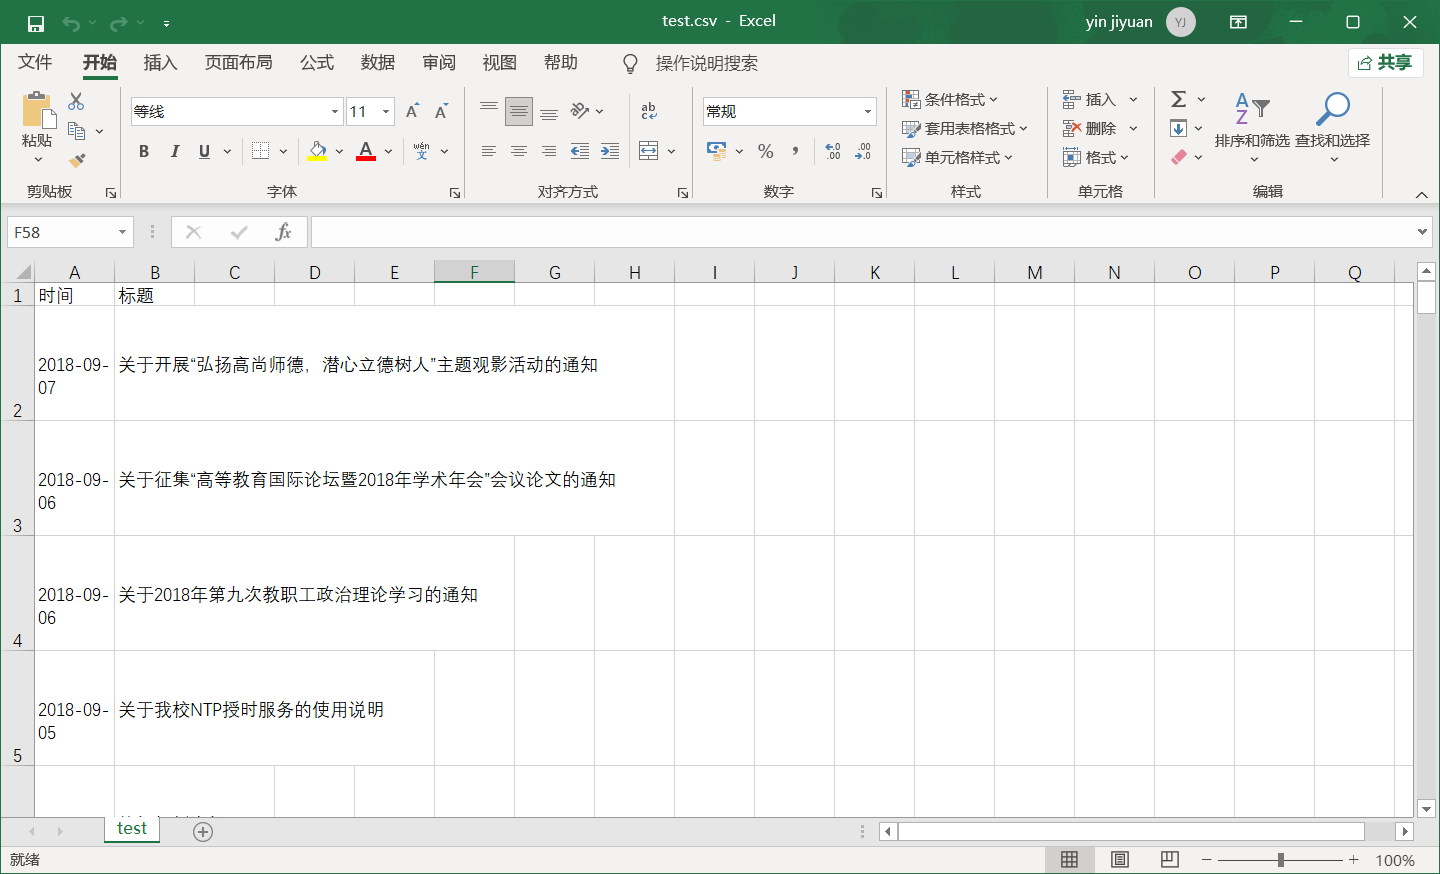
Task: Switch to 数据 Data tab
Action: coord(378,63)
